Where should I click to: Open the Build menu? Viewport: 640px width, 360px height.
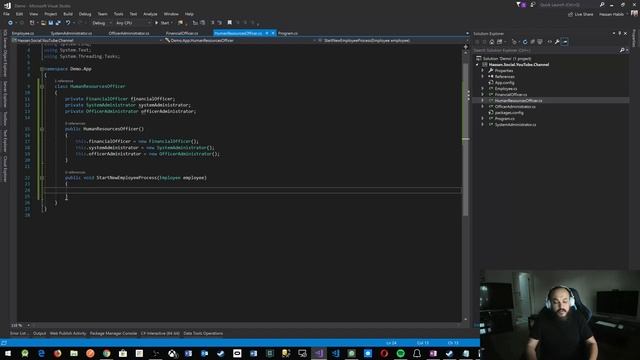pyautogui.click(x=68, y=14)
